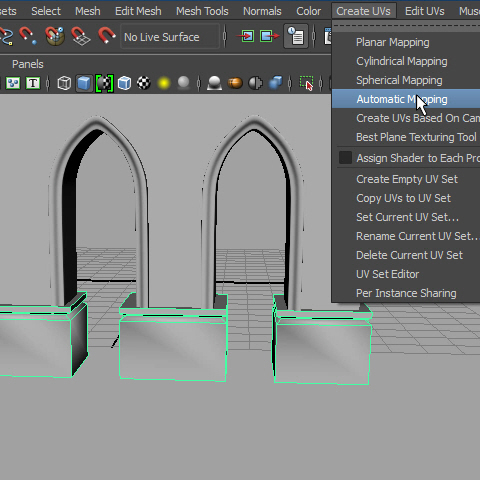Click the inputs to selected object icon
480x480 pixels.
point(245,36)
